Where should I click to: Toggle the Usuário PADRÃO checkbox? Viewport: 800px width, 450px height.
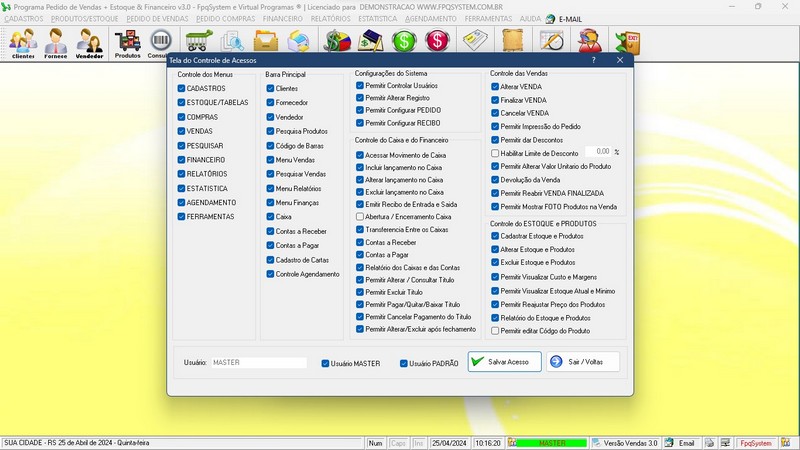click(404, 364)
